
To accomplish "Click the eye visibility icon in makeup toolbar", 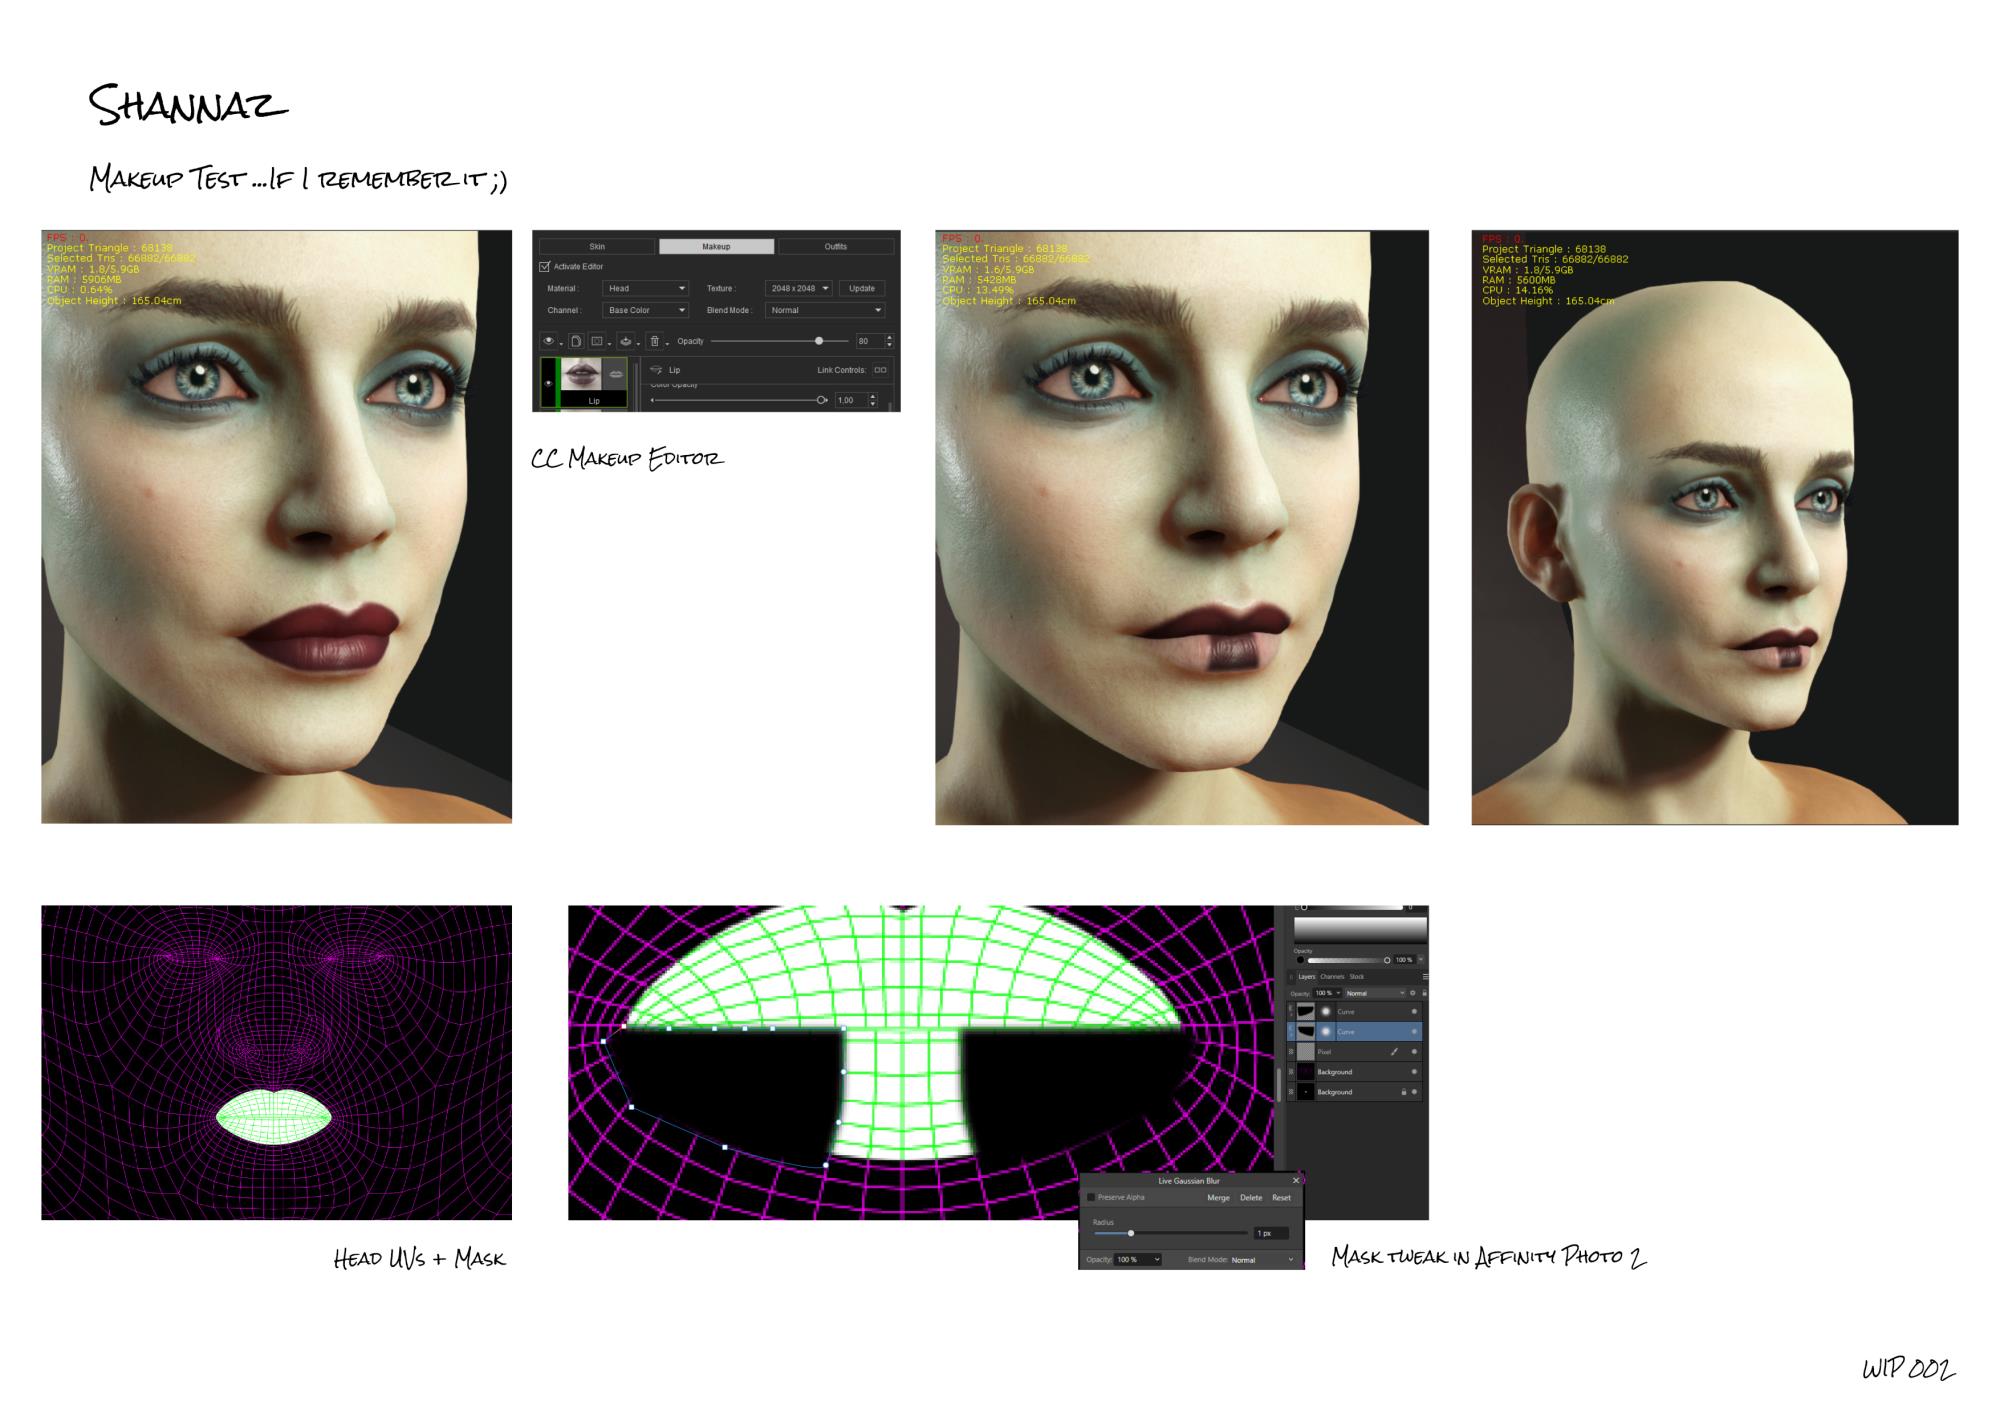I will (549, 341).
